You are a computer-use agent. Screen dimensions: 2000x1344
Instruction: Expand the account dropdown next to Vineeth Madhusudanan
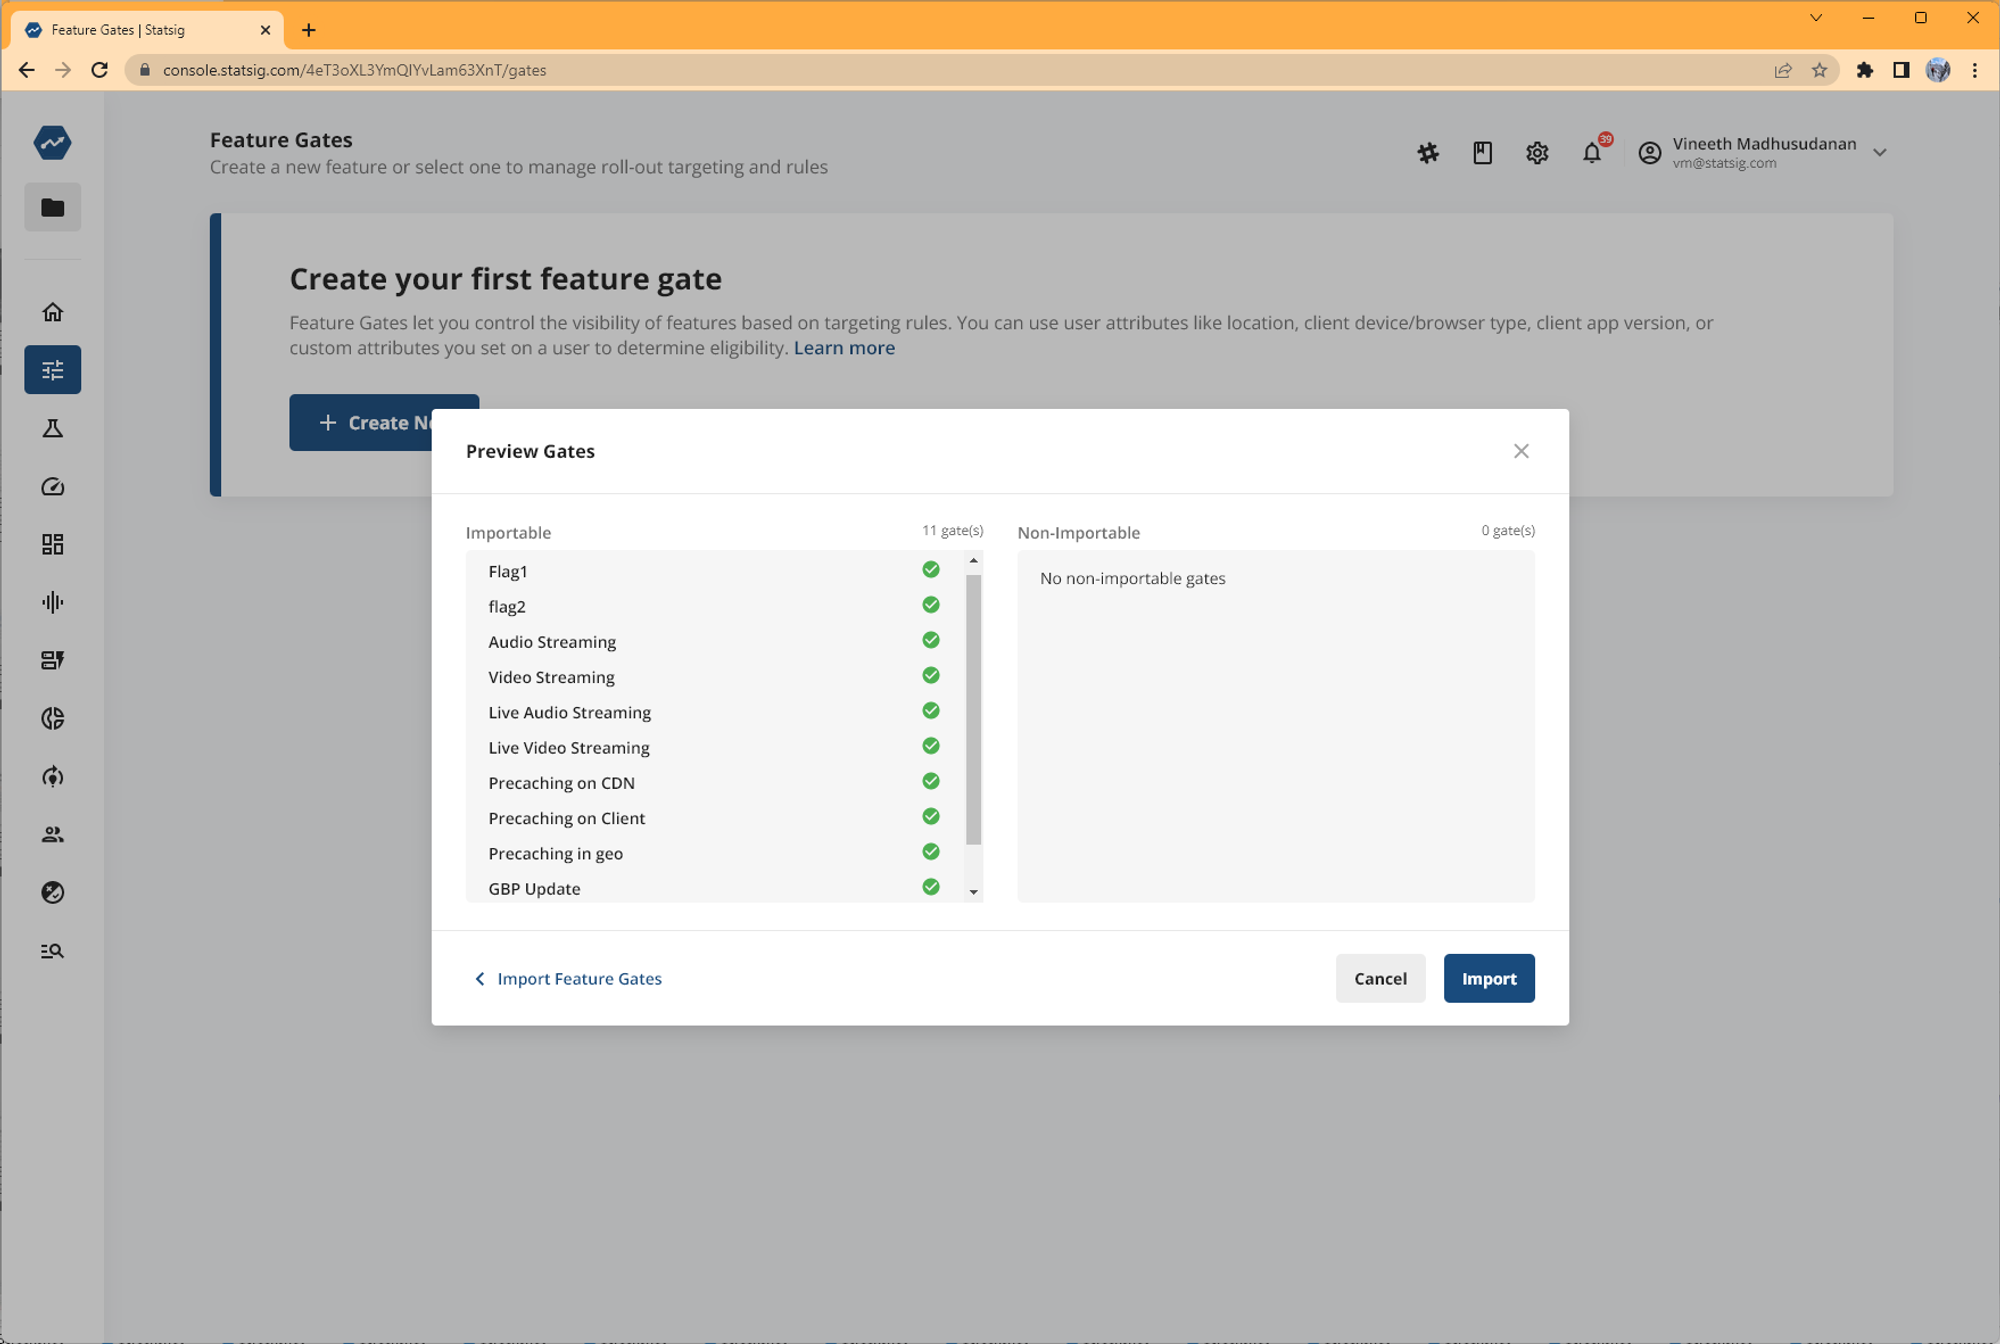point(1881,152)
